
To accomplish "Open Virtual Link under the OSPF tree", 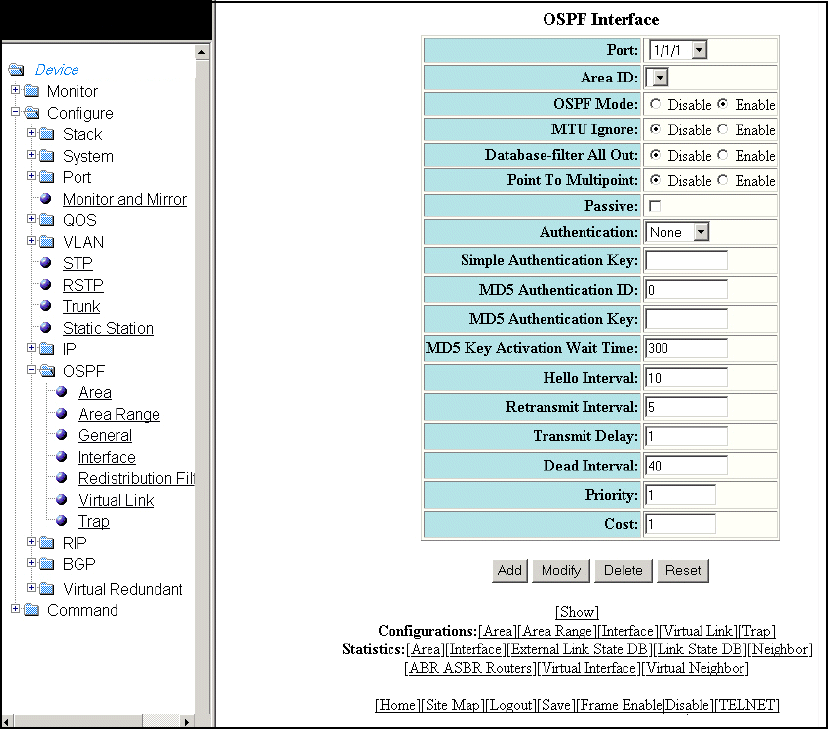I will pyautogui.click(x=116, y=500).
